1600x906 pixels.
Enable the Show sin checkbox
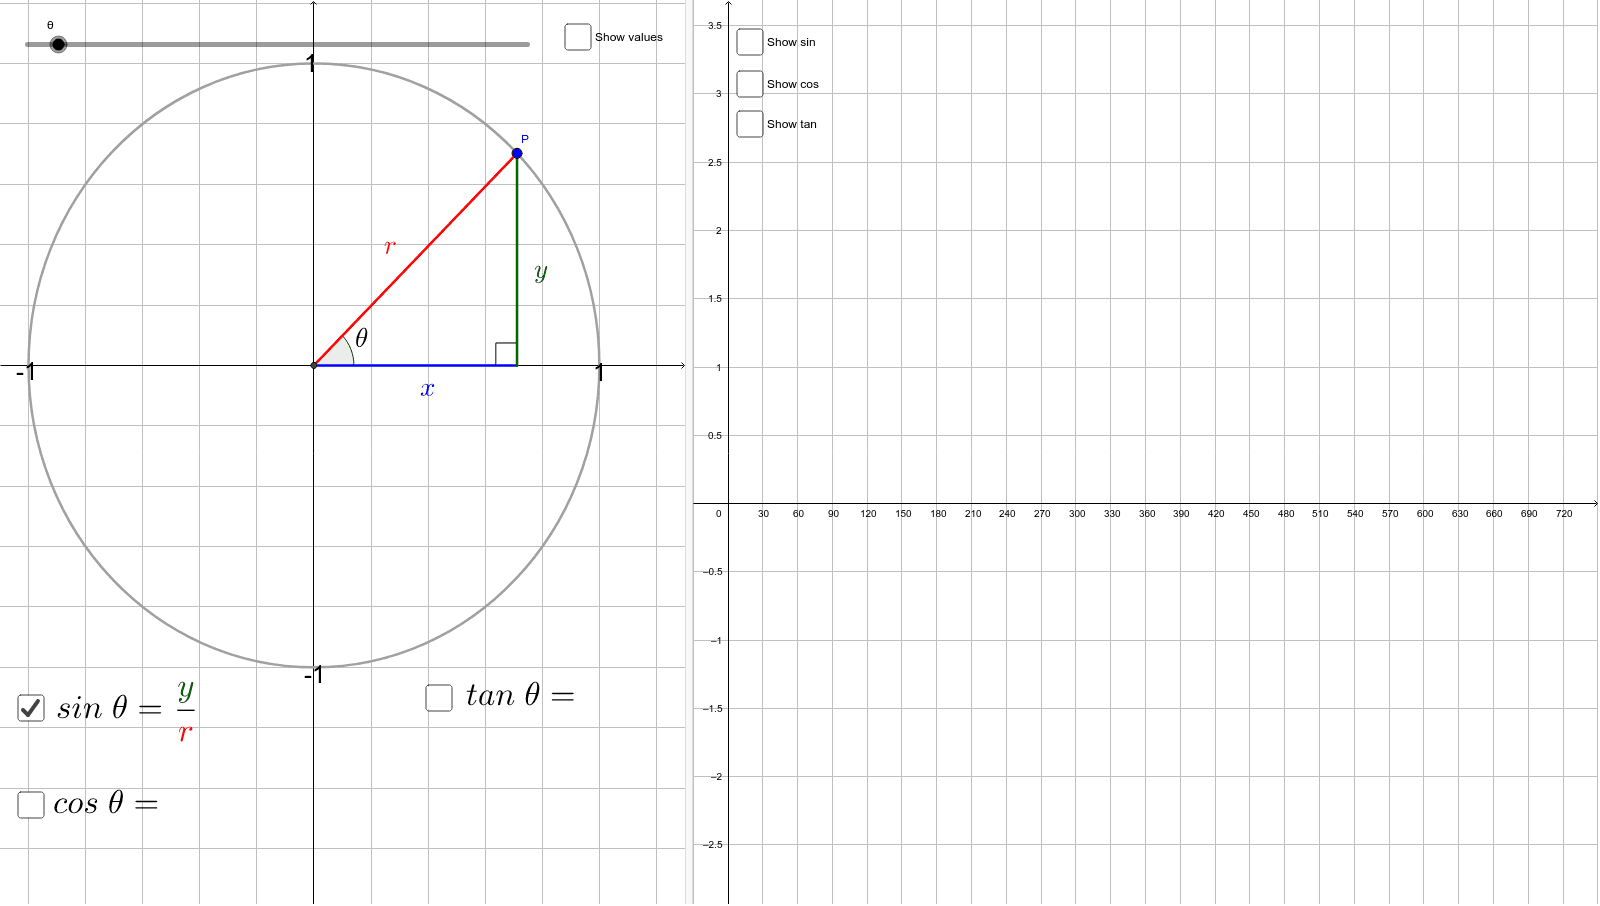coord(750,42)
